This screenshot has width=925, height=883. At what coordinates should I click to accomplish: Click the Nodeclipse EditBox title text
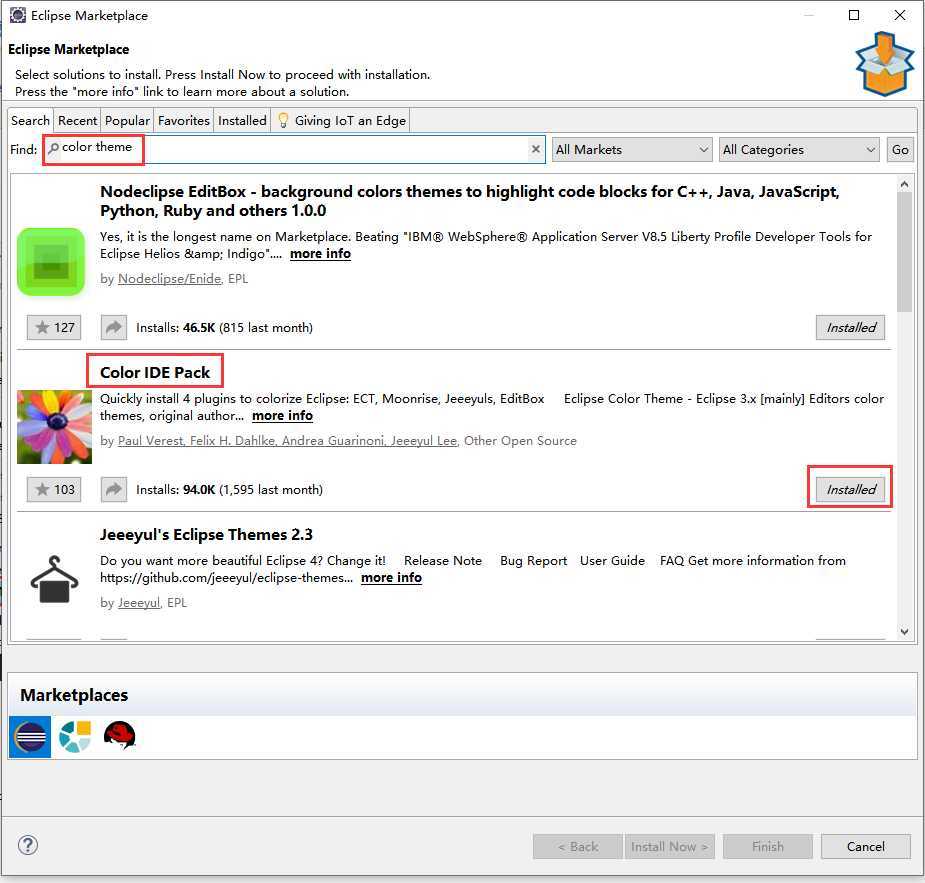(470, 201)
